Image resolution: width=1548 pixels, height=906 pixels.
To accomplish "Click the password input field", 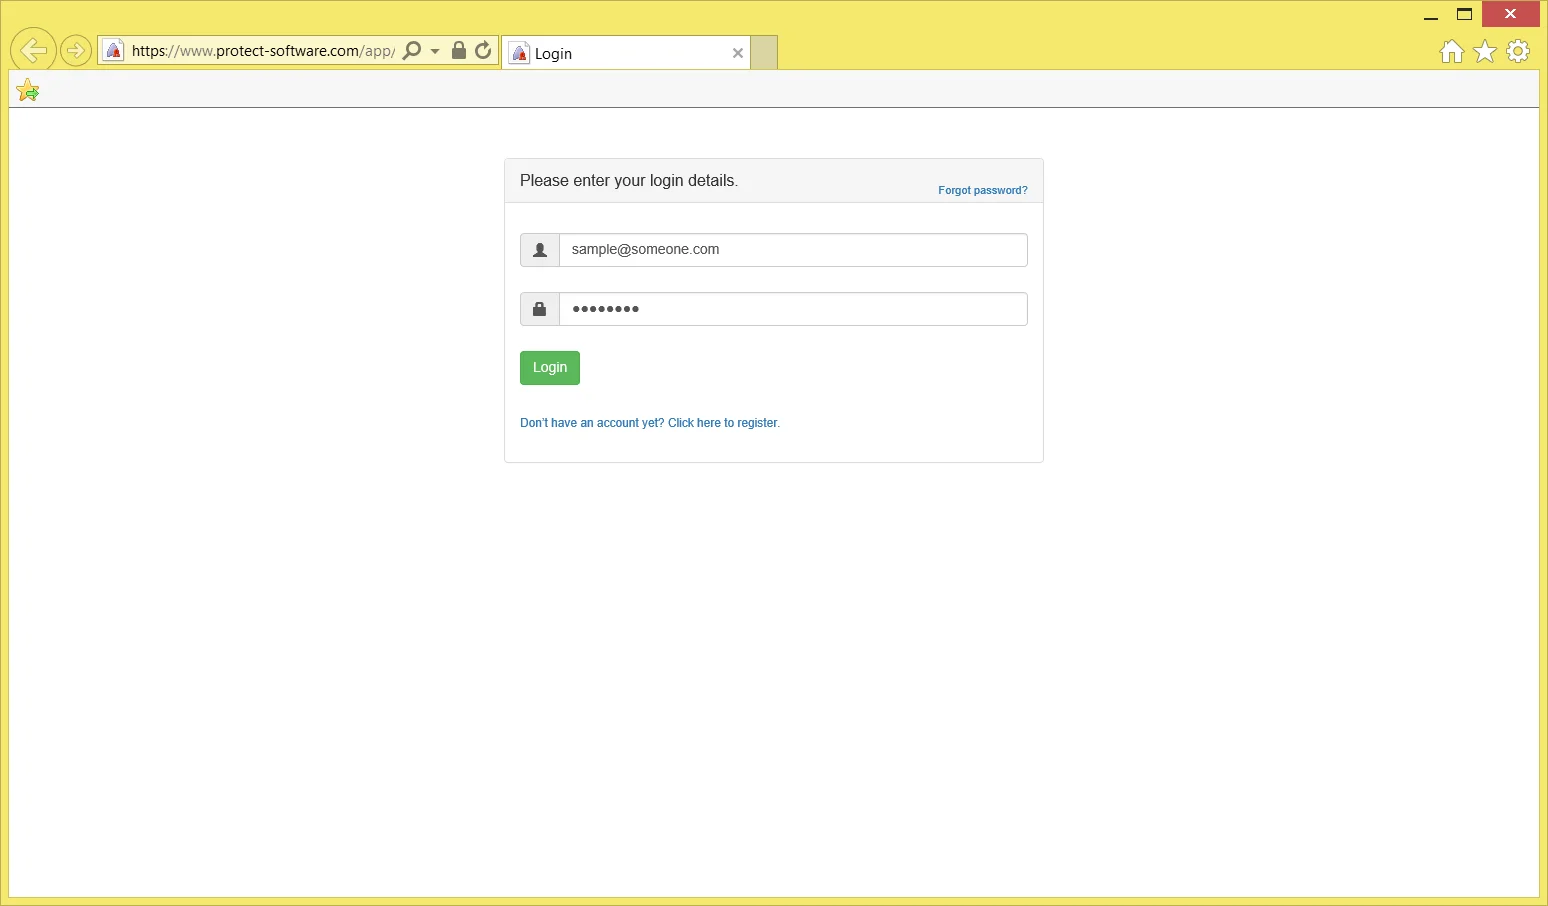I will [792, 309].
